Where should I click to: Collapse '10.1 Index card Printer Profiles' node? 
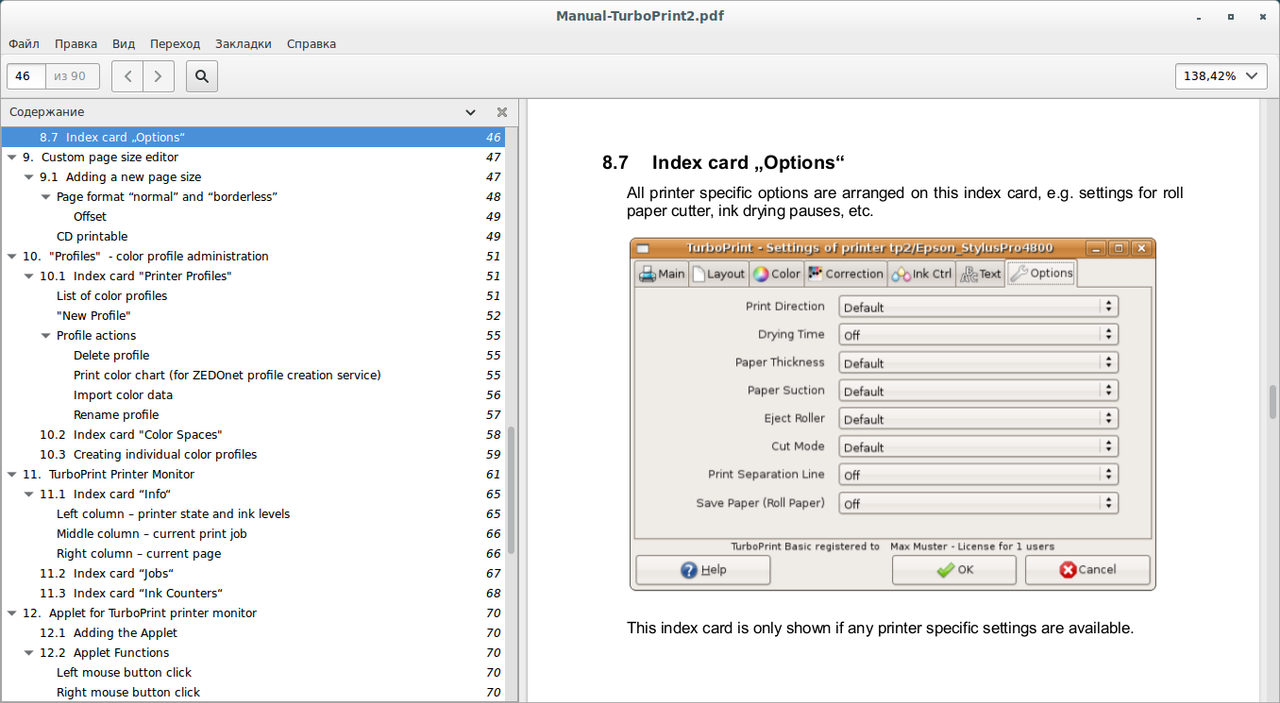click(x=29, y=276)
